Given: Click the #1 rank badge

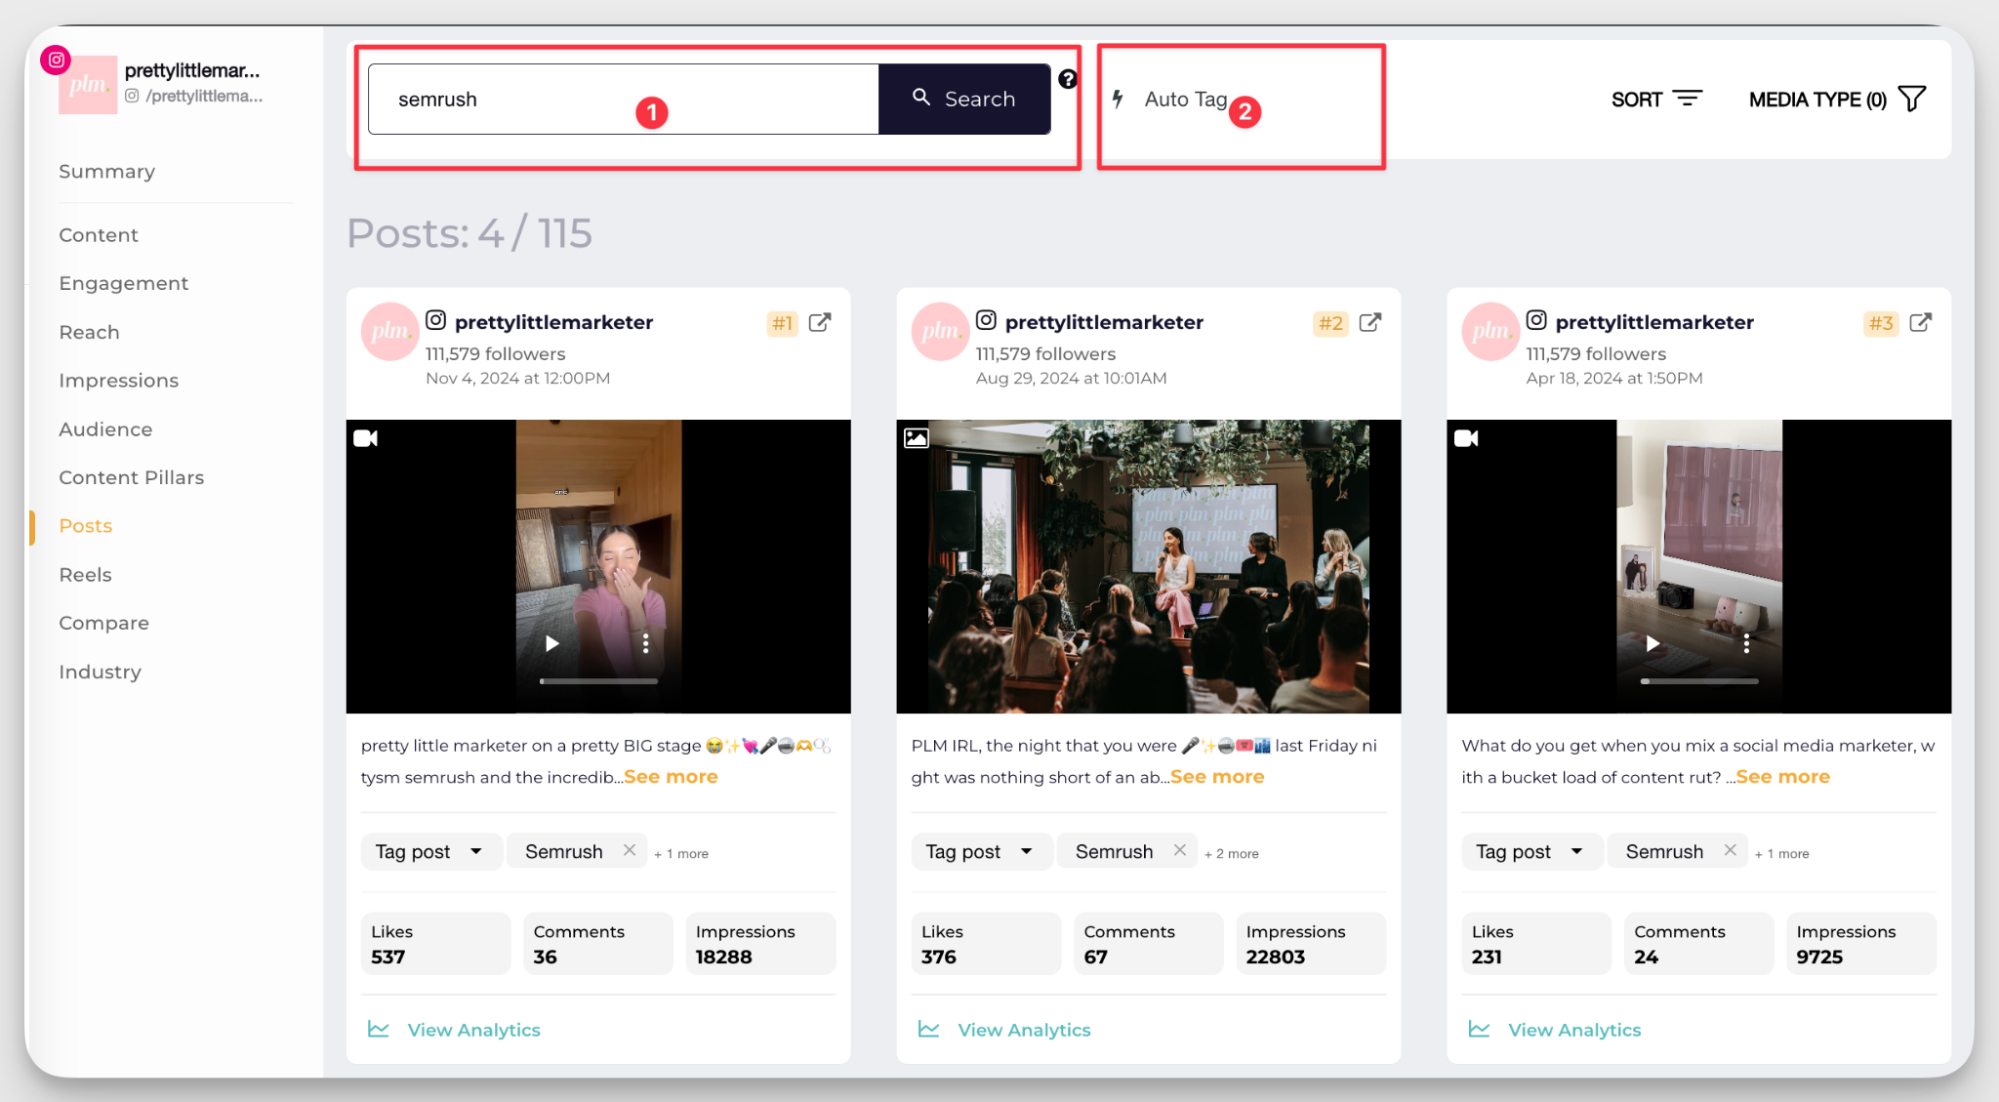Looking at the screenshot, I should click(782, 323).
